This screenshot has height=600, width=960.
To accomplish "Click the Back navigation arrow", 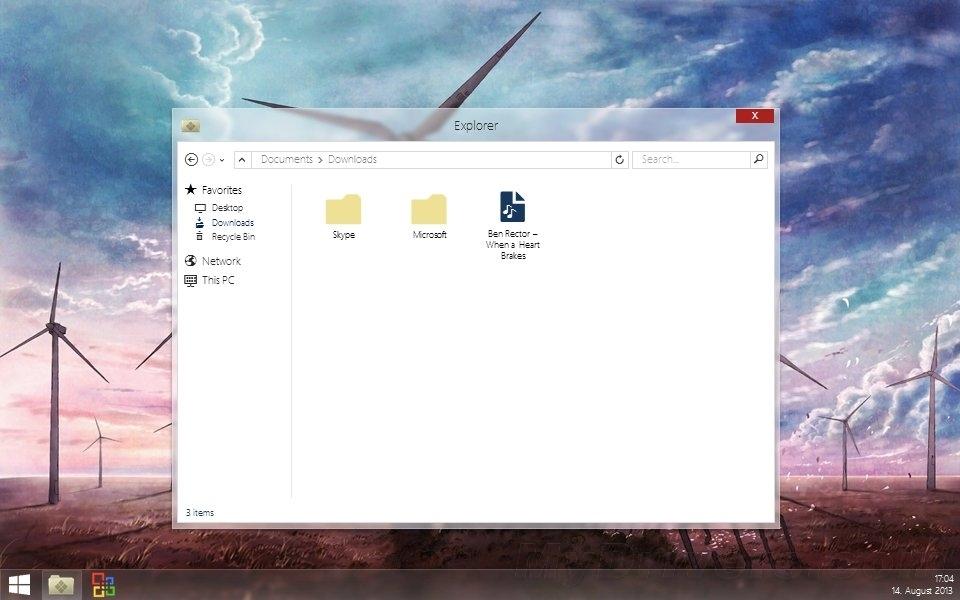I will click(x=192, y=159).
